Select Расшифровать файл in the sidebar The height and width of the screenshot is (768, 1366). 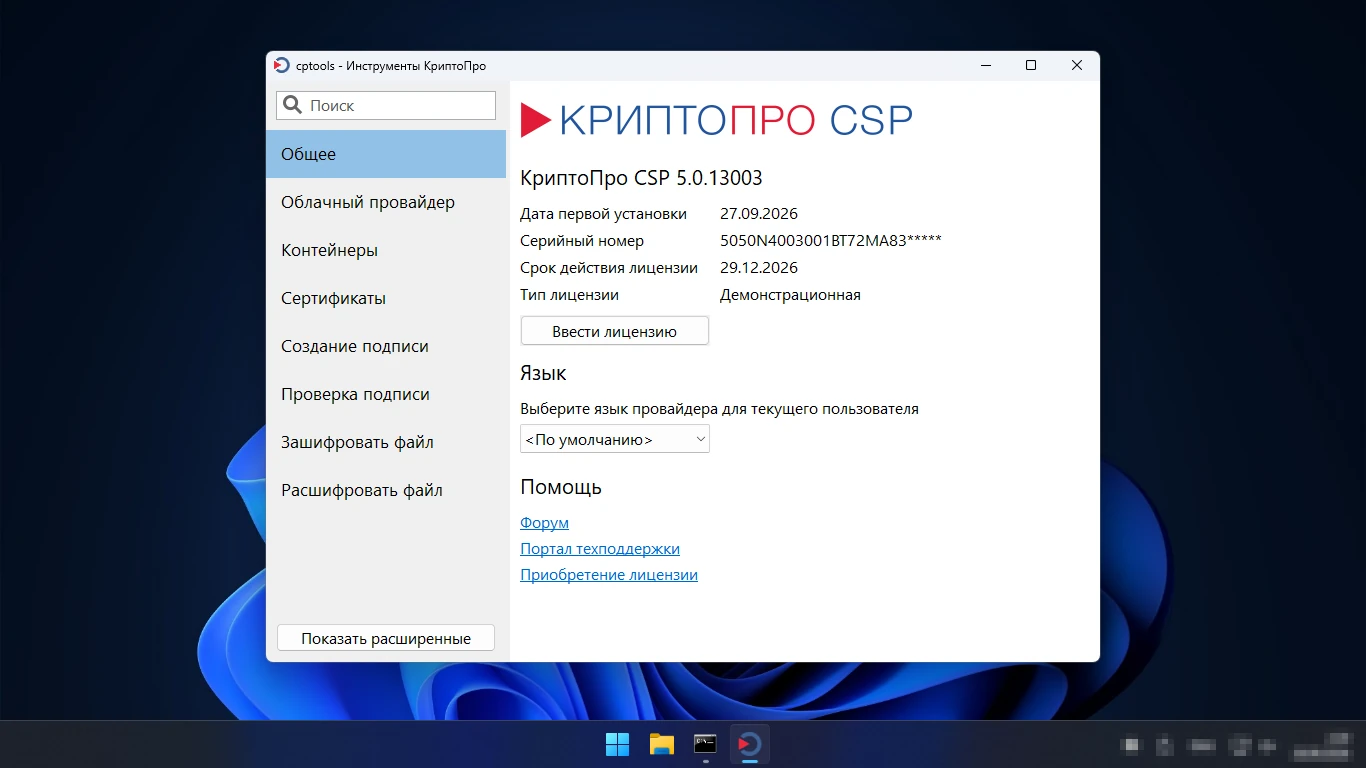point(386,490)
